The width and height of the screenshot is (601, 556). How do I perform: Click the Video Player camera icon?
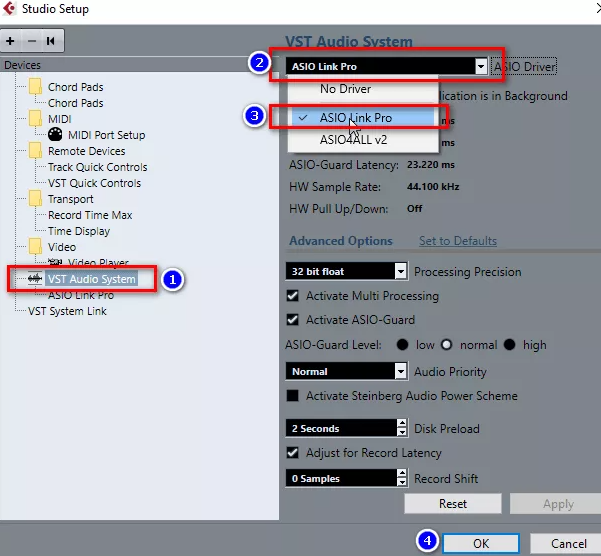tap(55, 262)
